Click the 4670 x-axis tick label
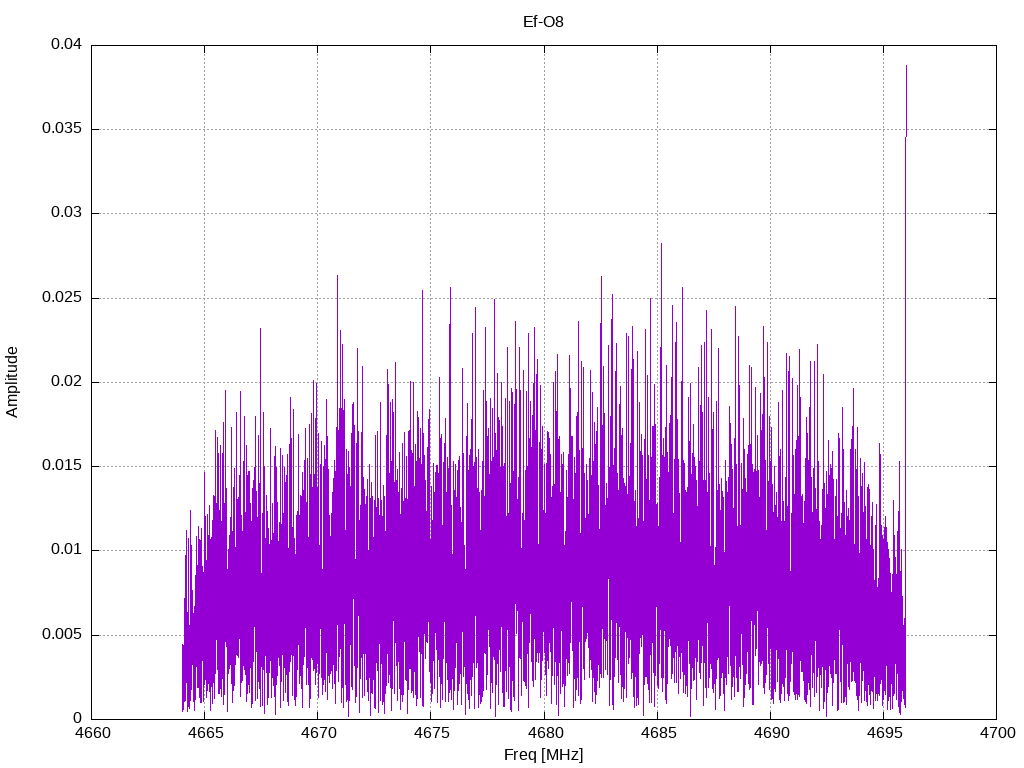Screen dimensions: 1024x768 pos(317,733)
